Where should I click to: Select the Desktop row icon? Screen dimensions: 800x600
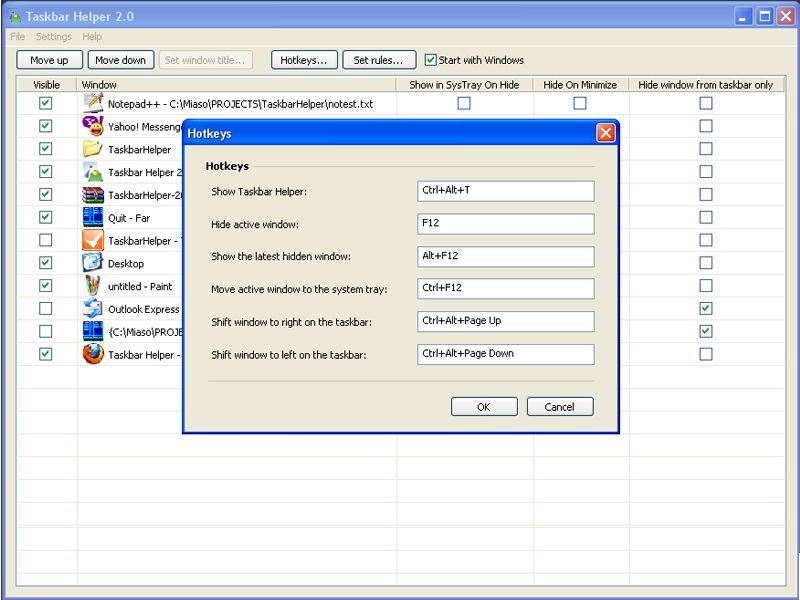click(93, 263)
